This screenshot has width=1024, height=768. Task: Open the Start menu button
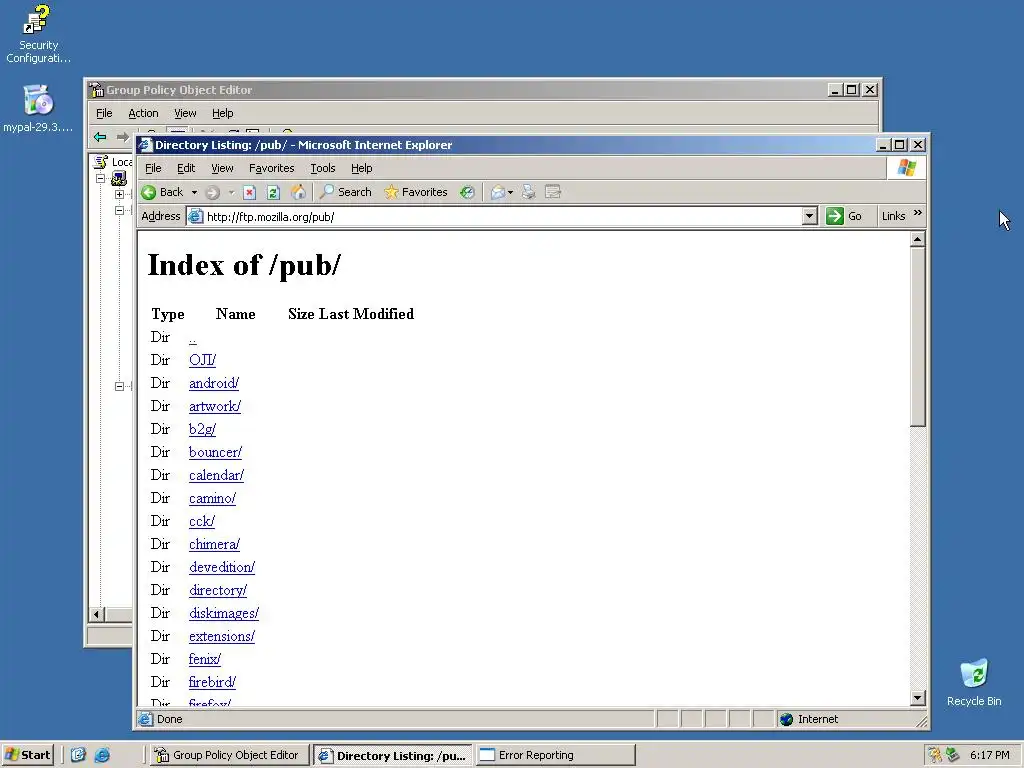click(x=27, y=755)
